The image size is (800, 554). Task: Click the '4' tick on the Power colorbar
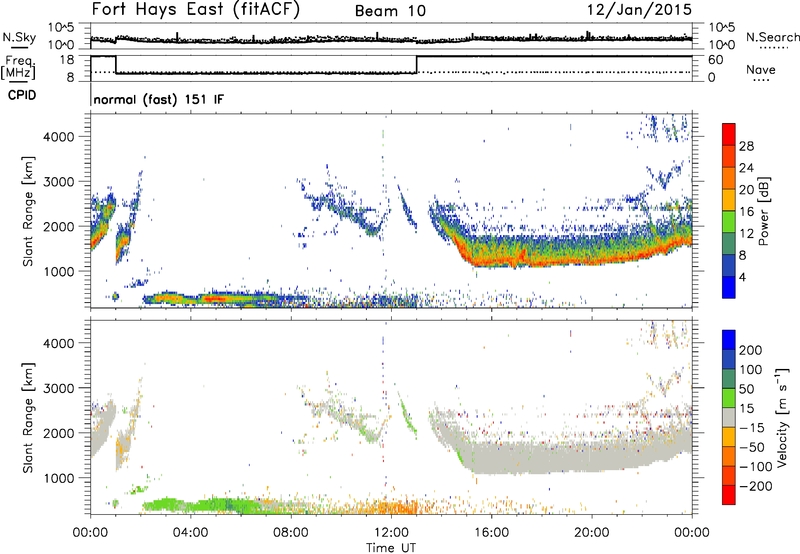742,277
